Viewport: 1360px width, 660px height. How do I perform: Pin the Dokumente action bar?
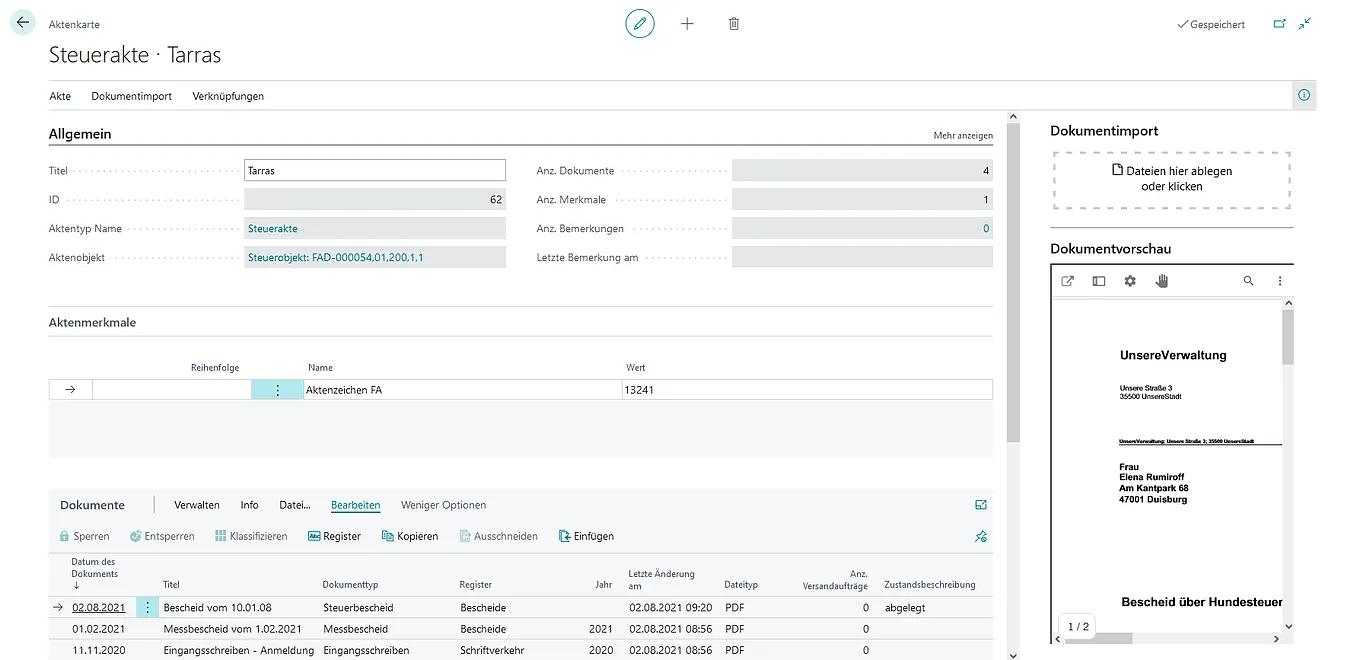click(x=981, y=537)
